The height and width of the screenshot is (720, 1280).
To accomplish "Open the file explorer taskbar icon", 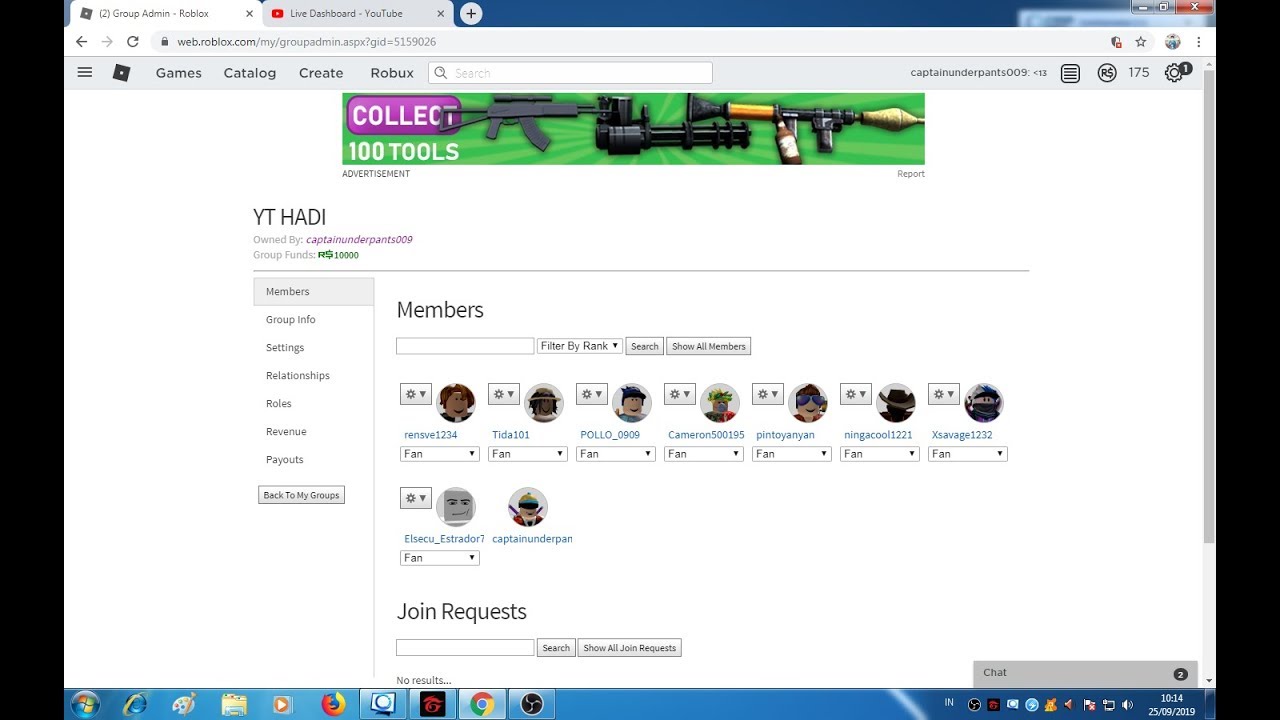I will (233, 704).
